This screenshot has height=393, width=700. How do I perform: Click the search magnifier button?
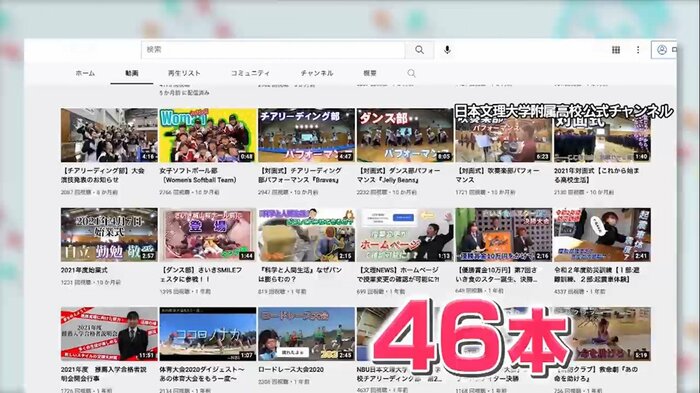419,50
